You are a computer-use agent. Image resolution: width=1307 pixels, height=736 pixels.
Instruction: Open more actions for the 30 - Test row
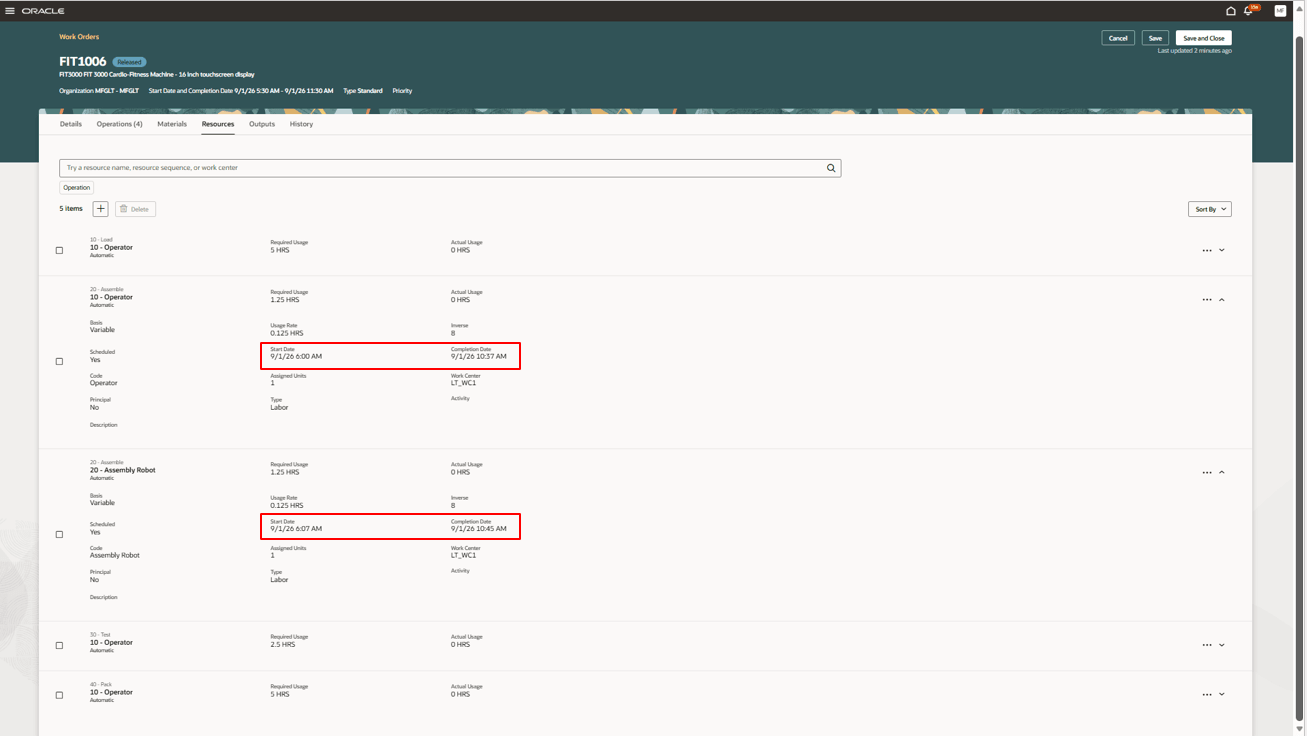click(x=1207, y=645)
